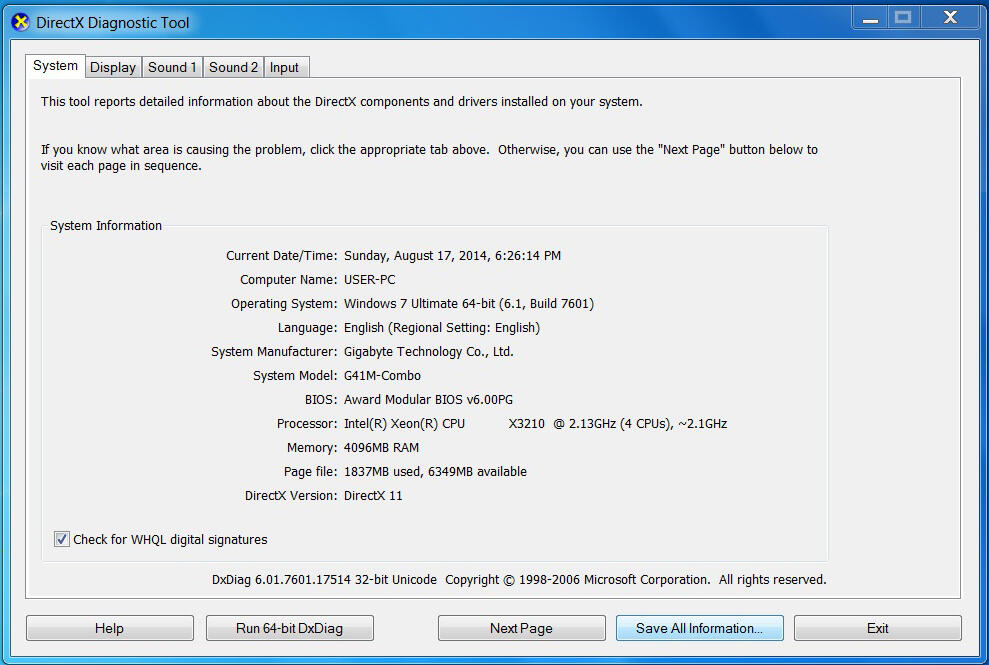Click the disabled maximize button

pyautogui.click(x=903, y=18)
